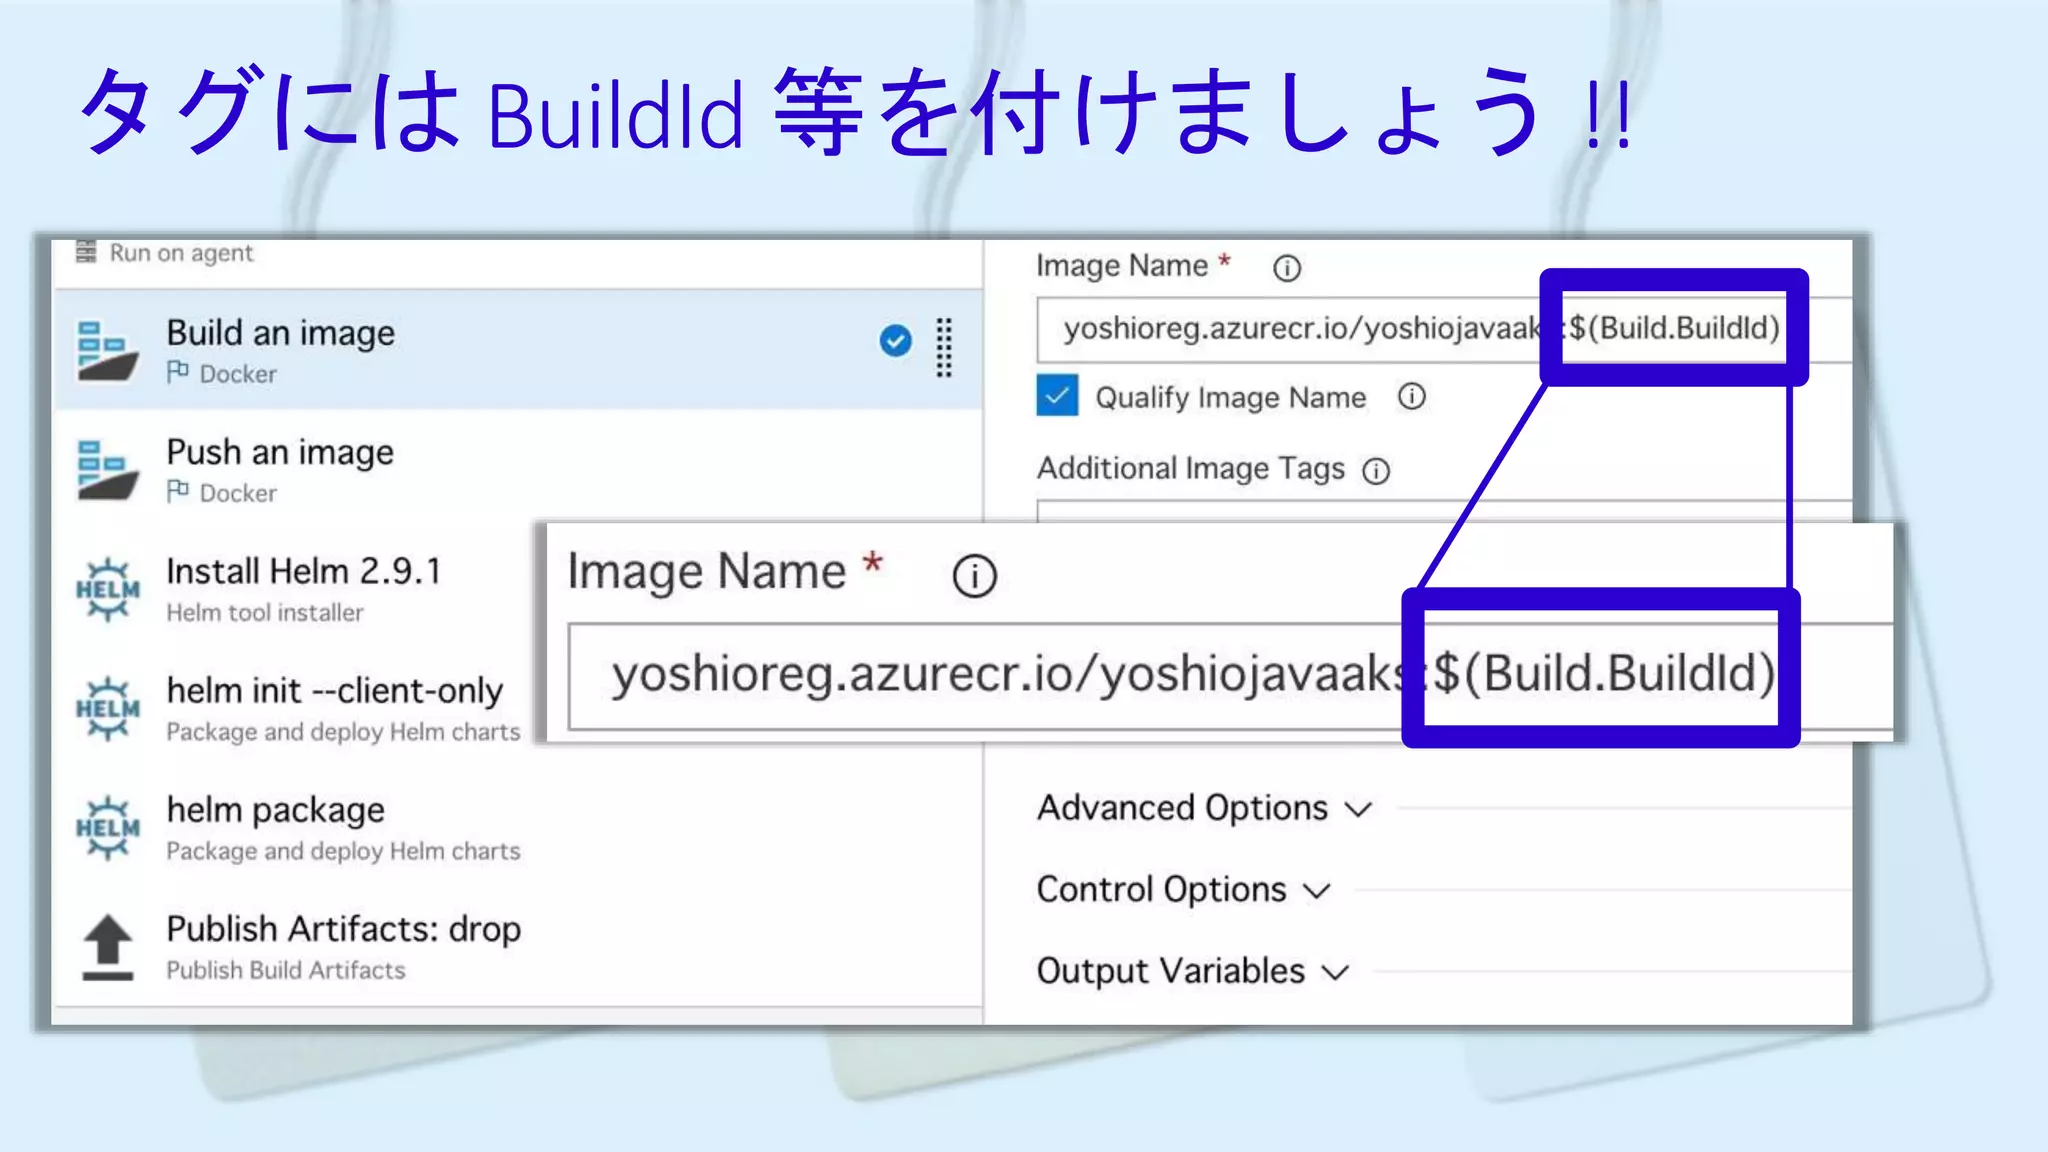
Task: Expand the Control Options section
Action: point(1184,890)
